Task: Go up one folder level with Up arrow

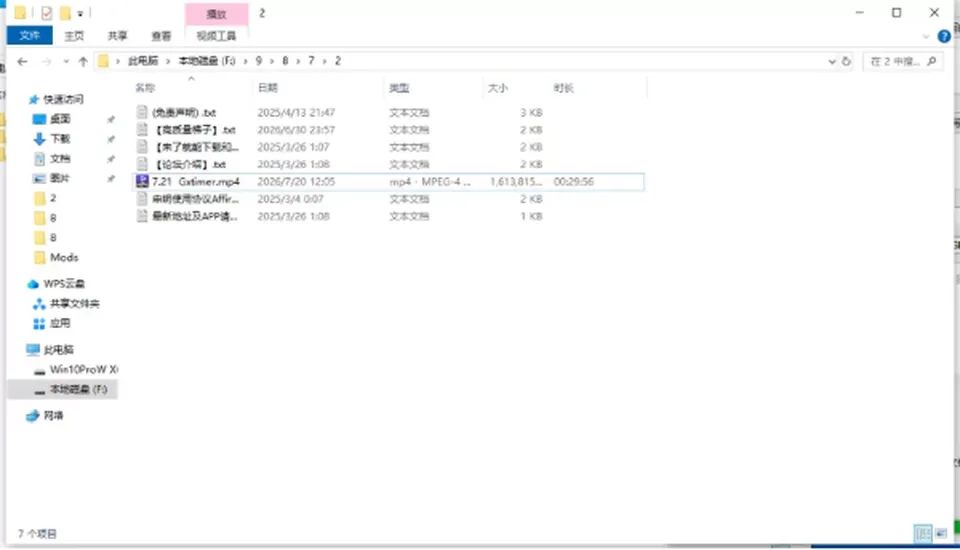Action: pos(83,61)
